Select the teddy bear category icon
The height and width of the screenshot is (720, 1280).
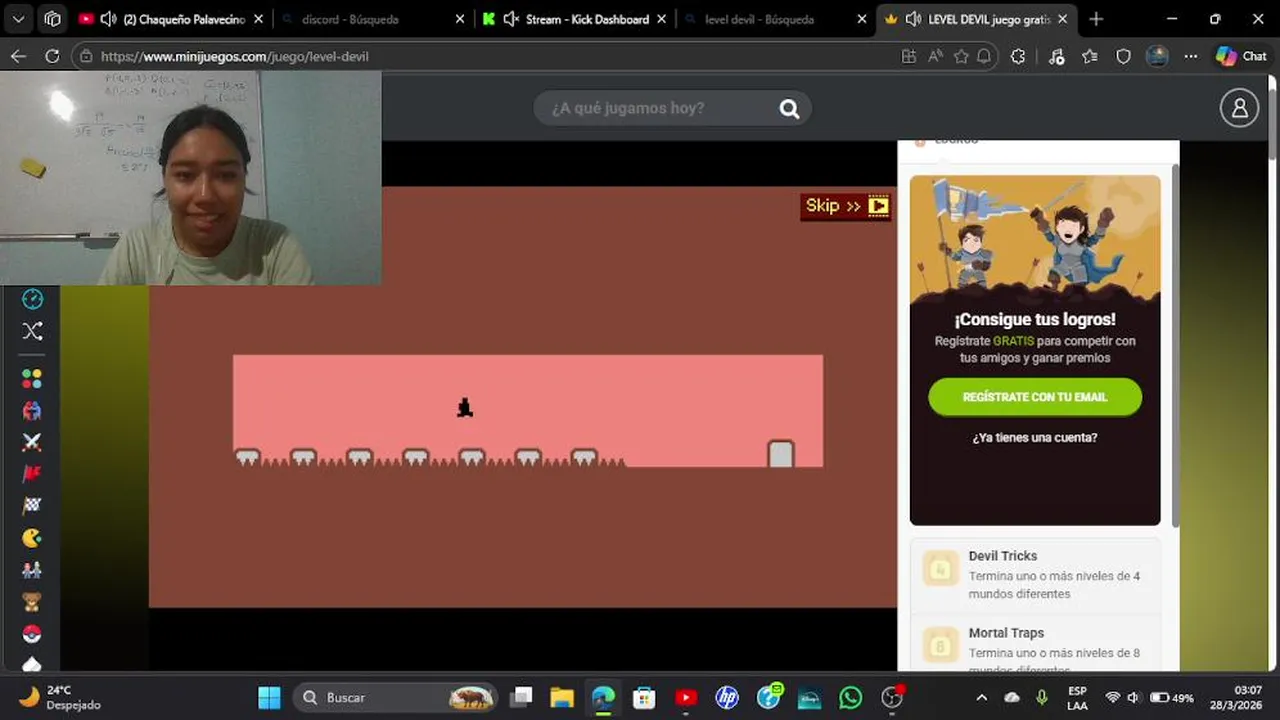point(32,602)
